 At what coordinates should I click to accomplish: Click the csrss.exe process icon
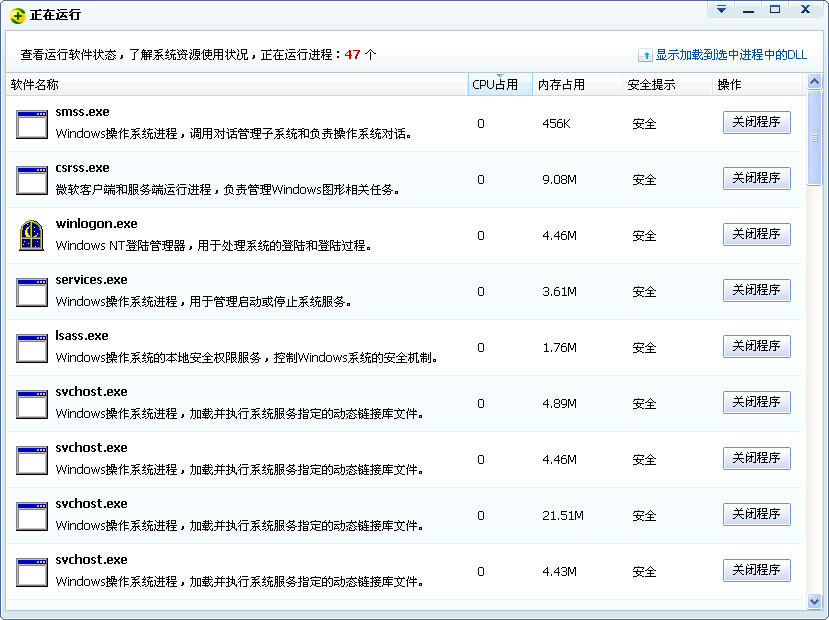coord(32,180)
